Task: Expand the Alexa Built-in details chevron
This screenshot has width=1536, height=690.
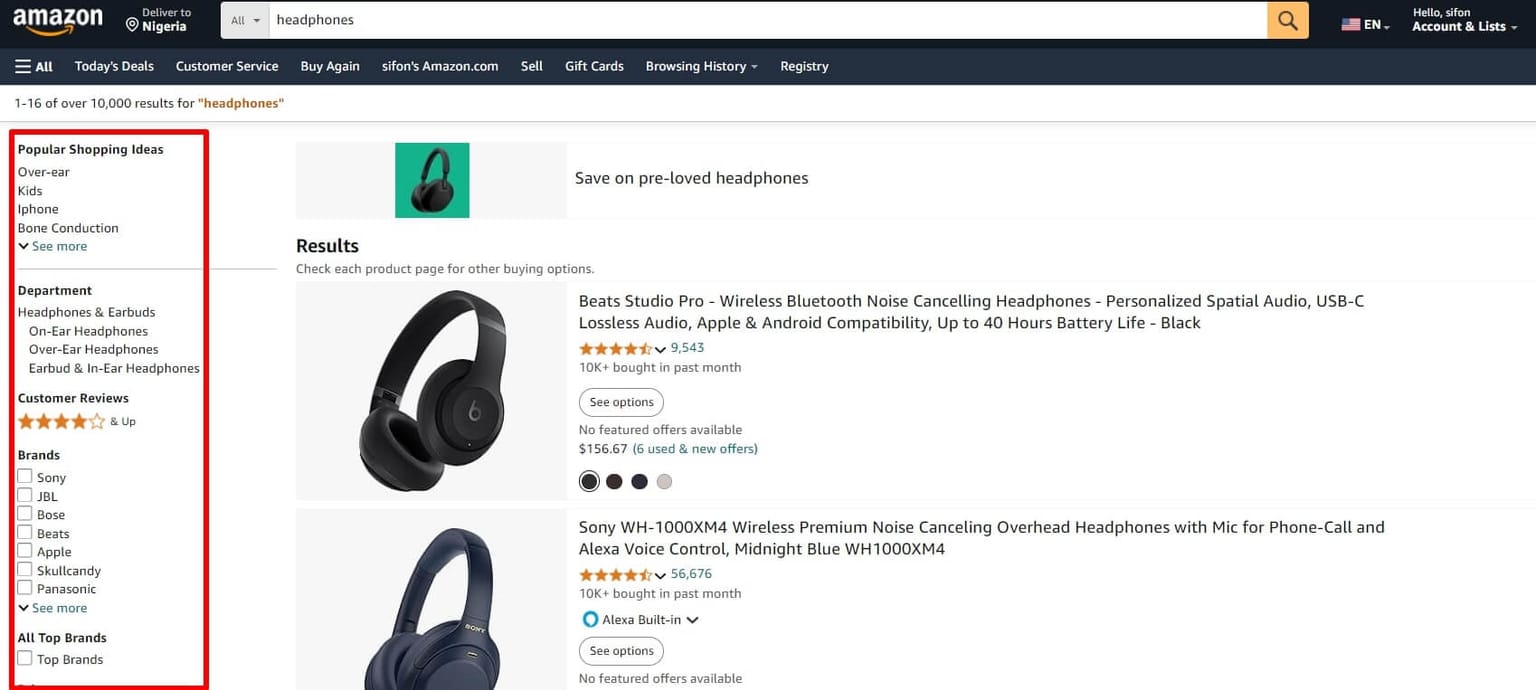Action: 694,619
